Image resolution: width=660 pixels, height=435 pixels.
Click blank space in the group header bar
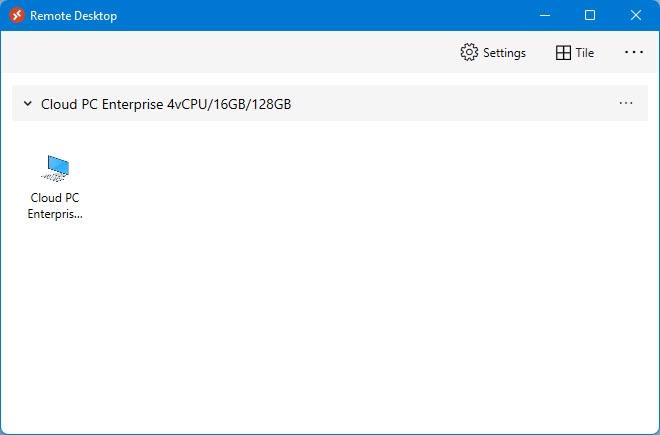450,103
